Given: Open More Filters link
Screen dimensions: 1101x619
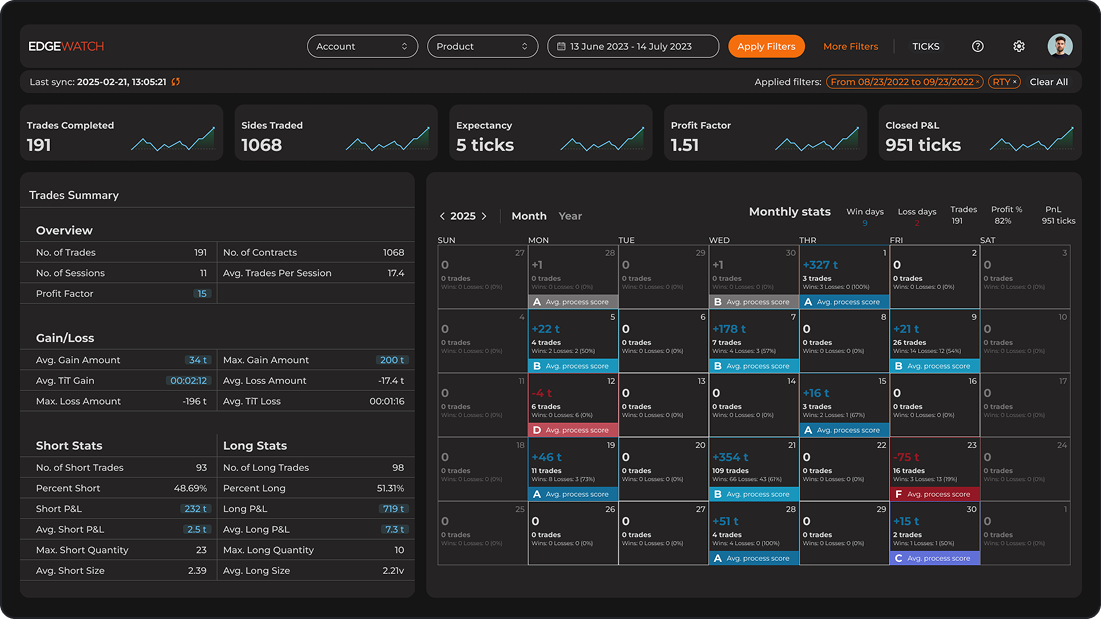Looking at the screenshot, I should point(850,47).
